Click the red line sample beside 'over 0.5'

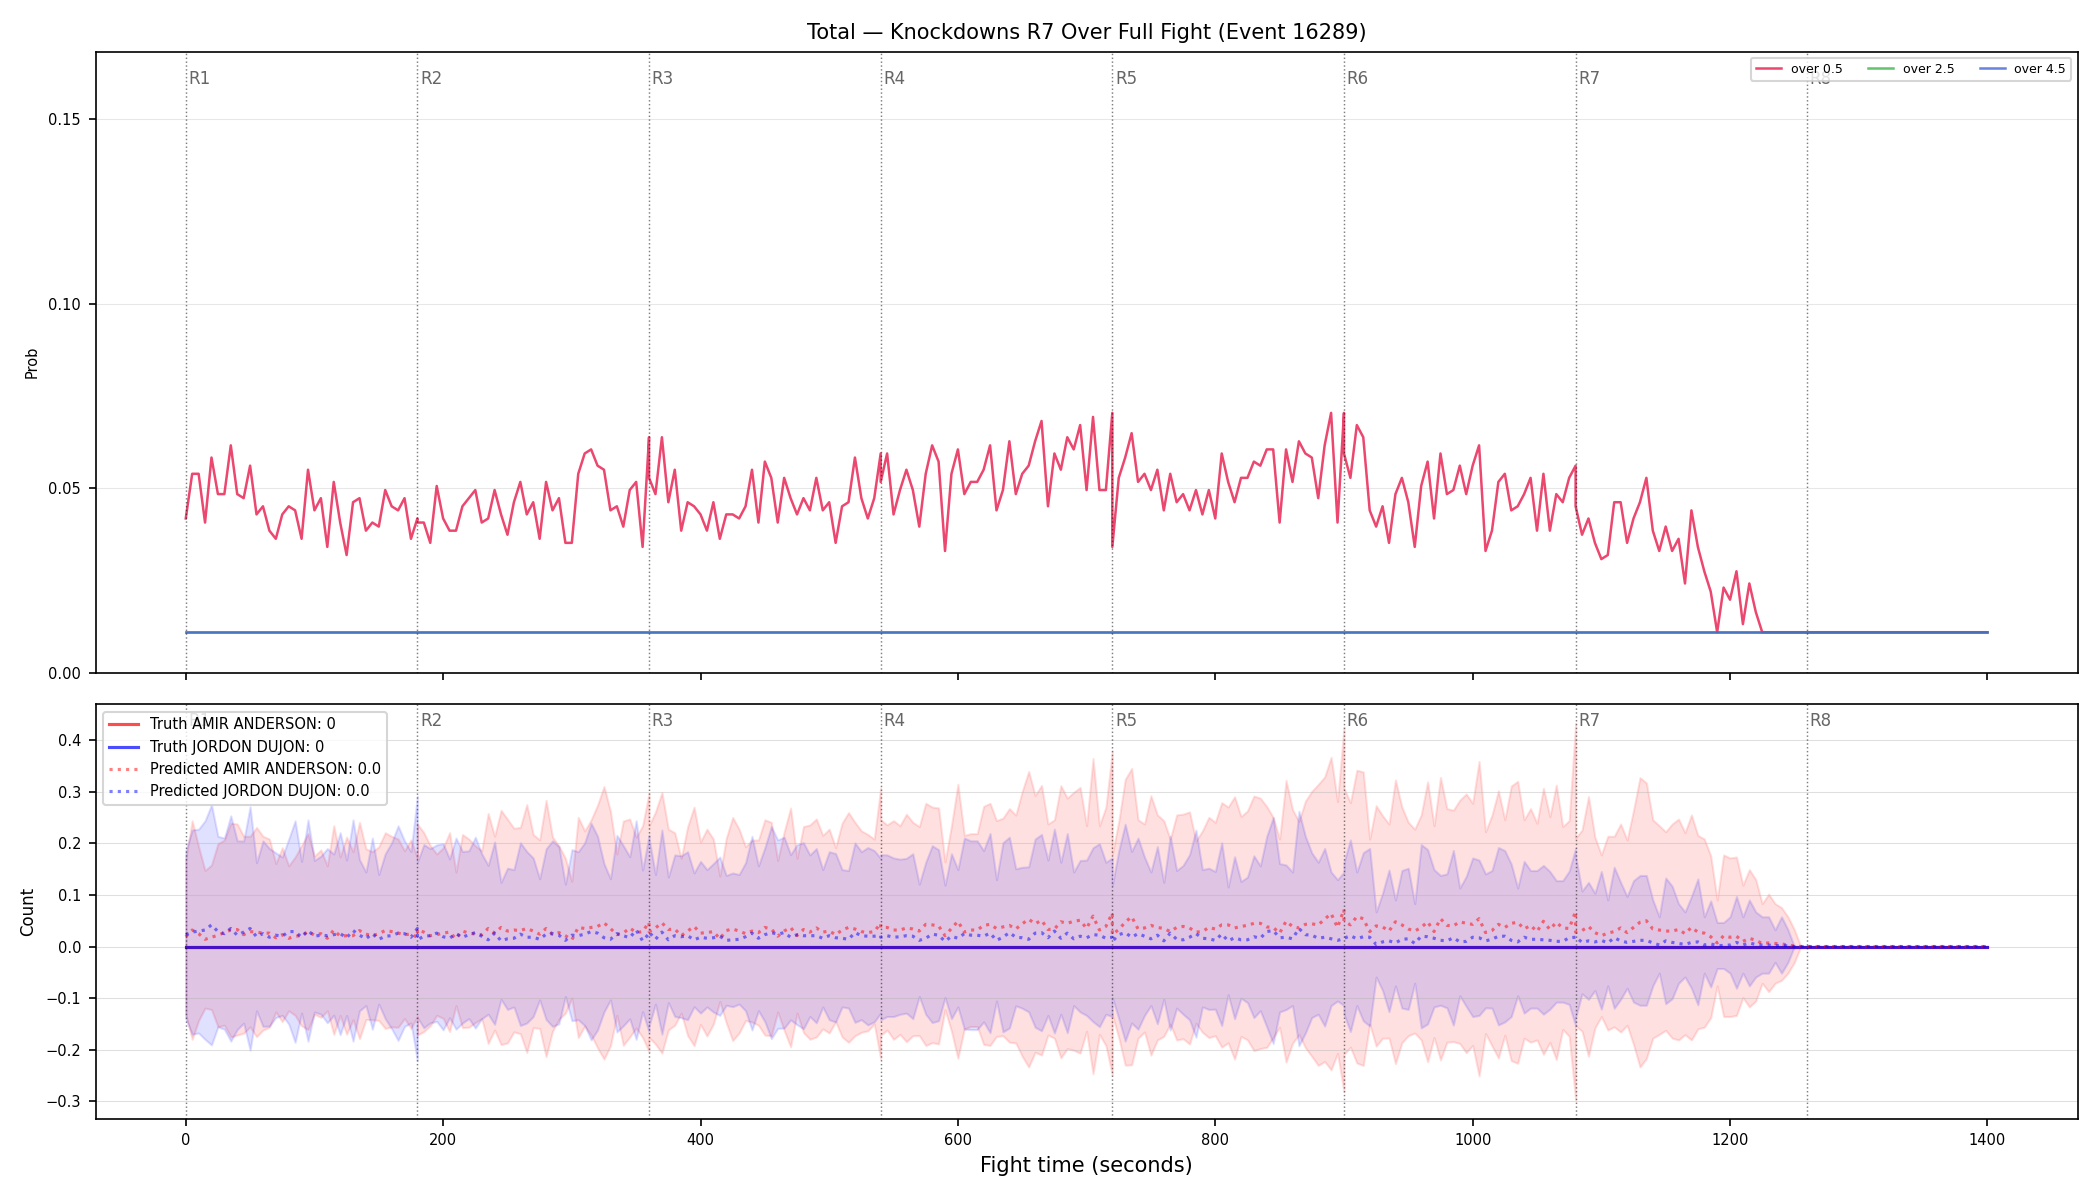(x=1769, y=69)
